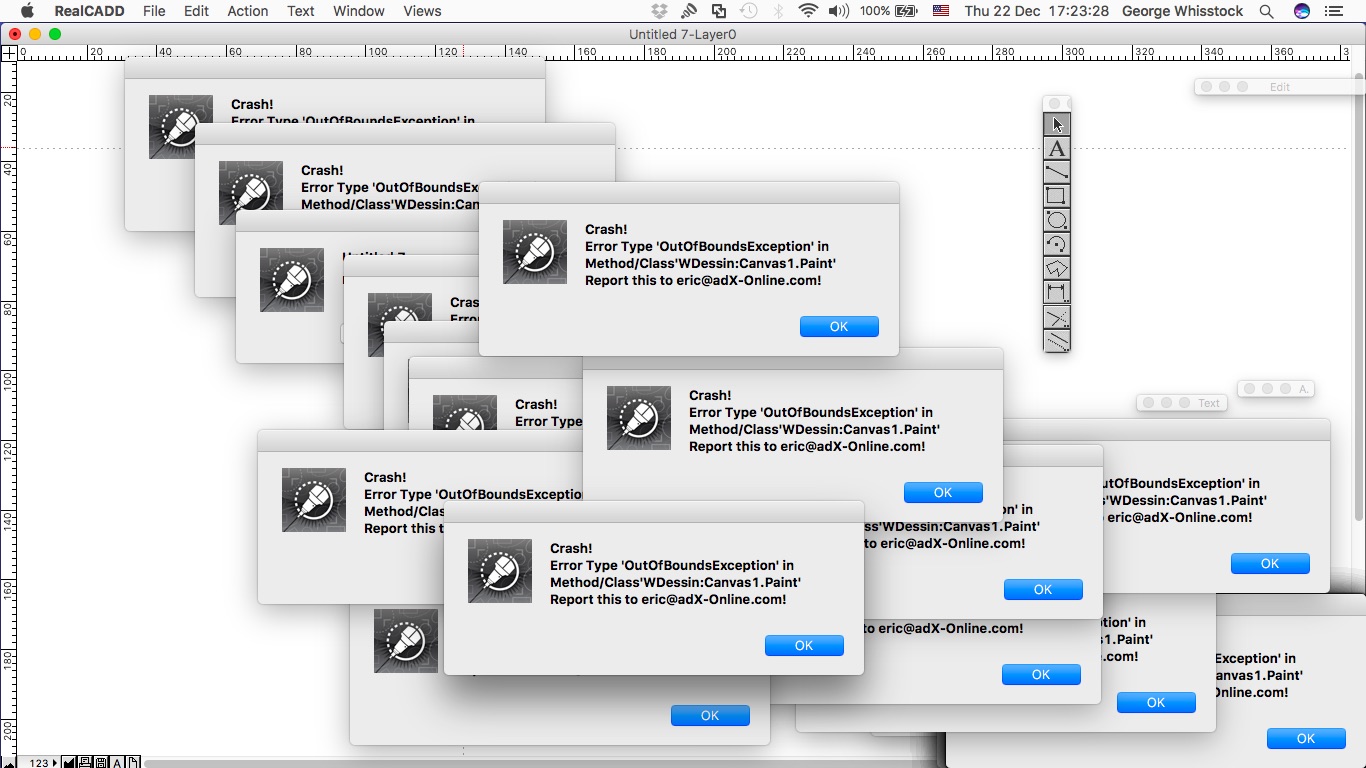Open the volume control in menu bar
The image size is (1366, 768).
click(x=838, y=11)
